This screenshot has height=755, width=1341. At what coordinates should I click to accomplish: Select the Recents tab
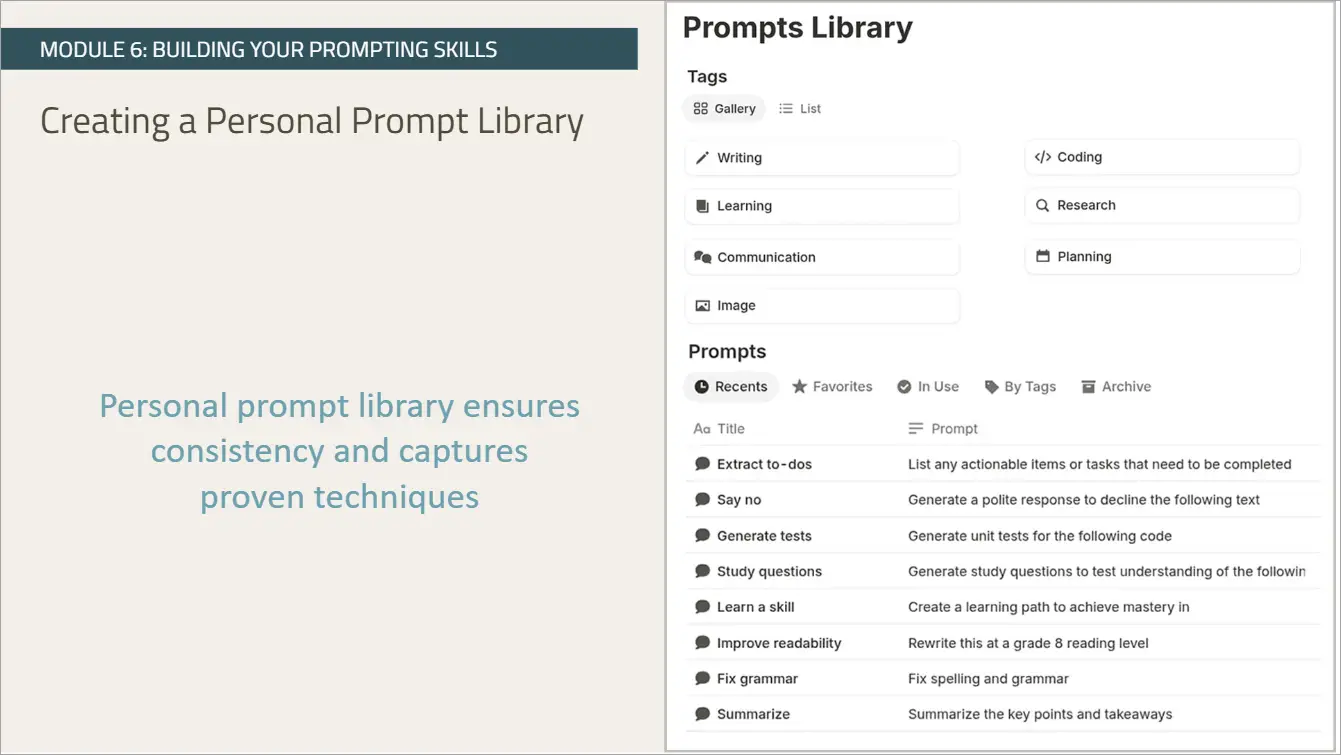point(731,387)
